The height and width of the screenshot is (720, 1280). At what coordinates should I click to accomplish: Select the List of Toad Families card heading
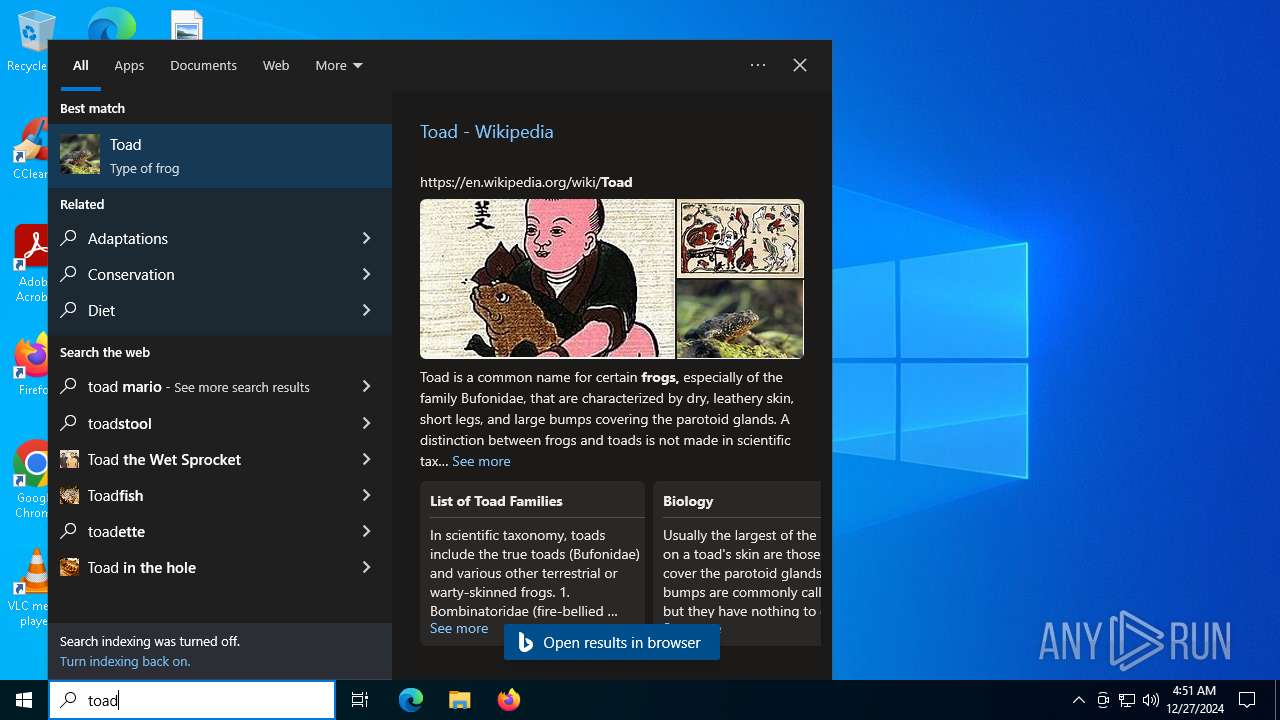[496, 501]
